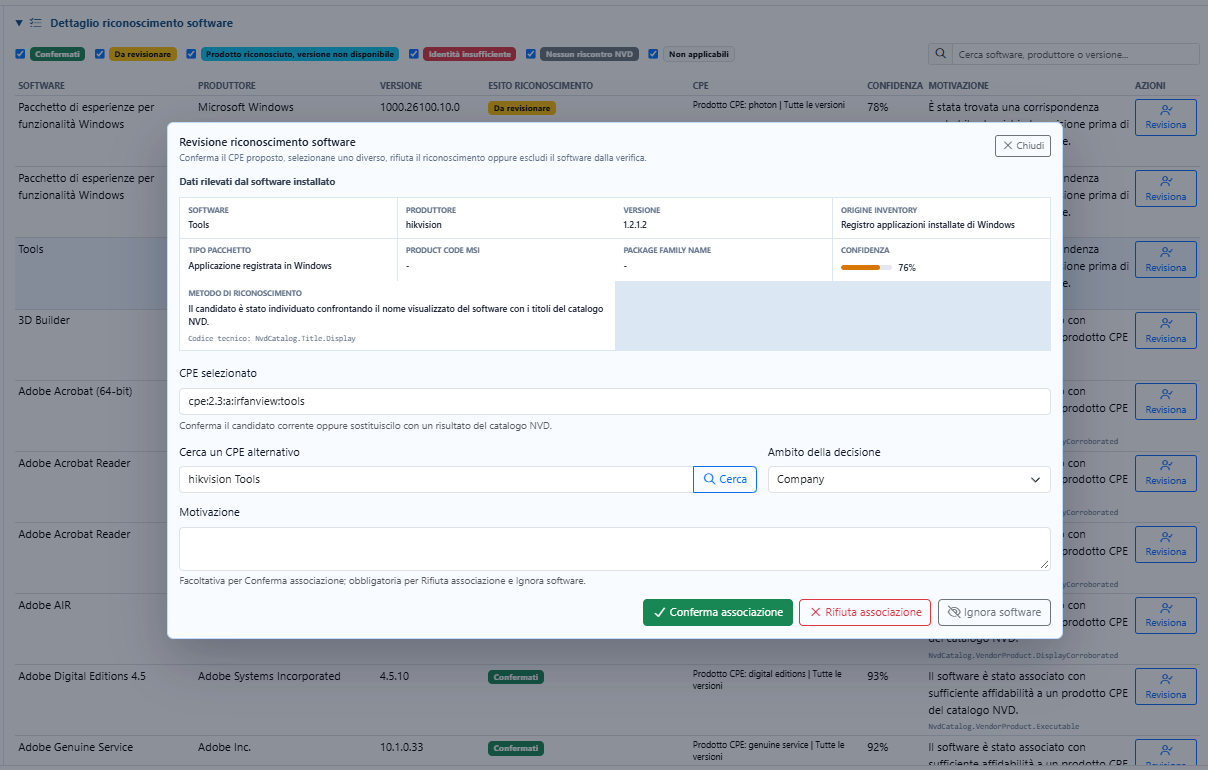Viewport: 1208px width, 770px height.
Task: Open Revisiona for the Adobe AIR row
Action: click(1166, 614)
